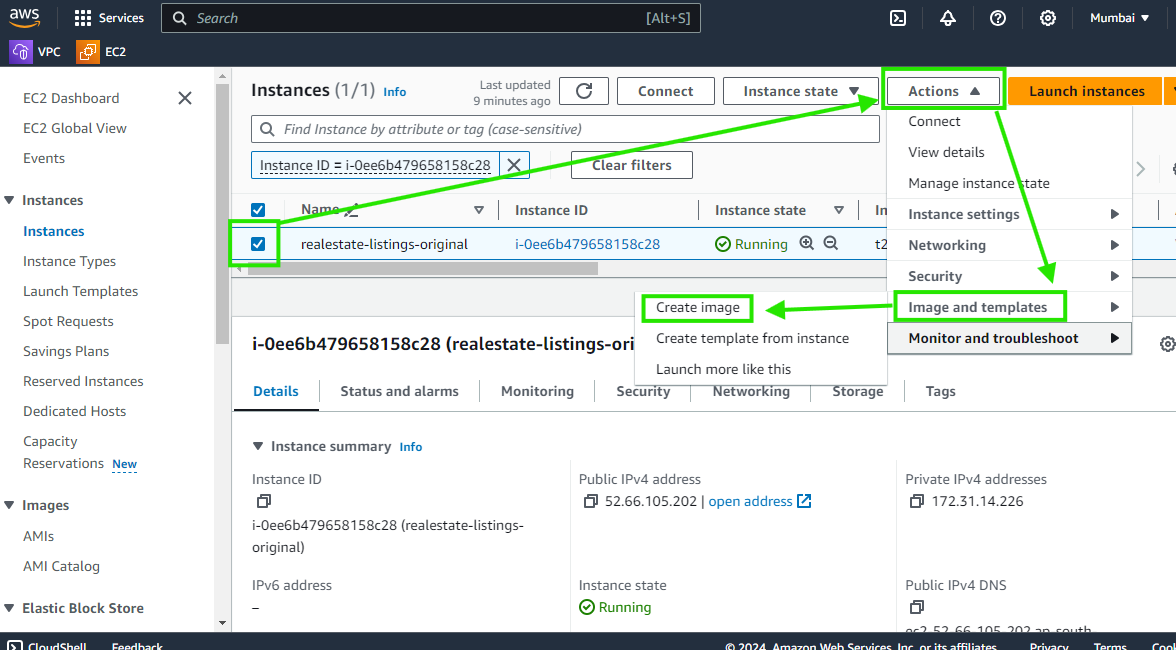
Task: Copy the public IPv4 address
Action: click(x=591, y=501)
